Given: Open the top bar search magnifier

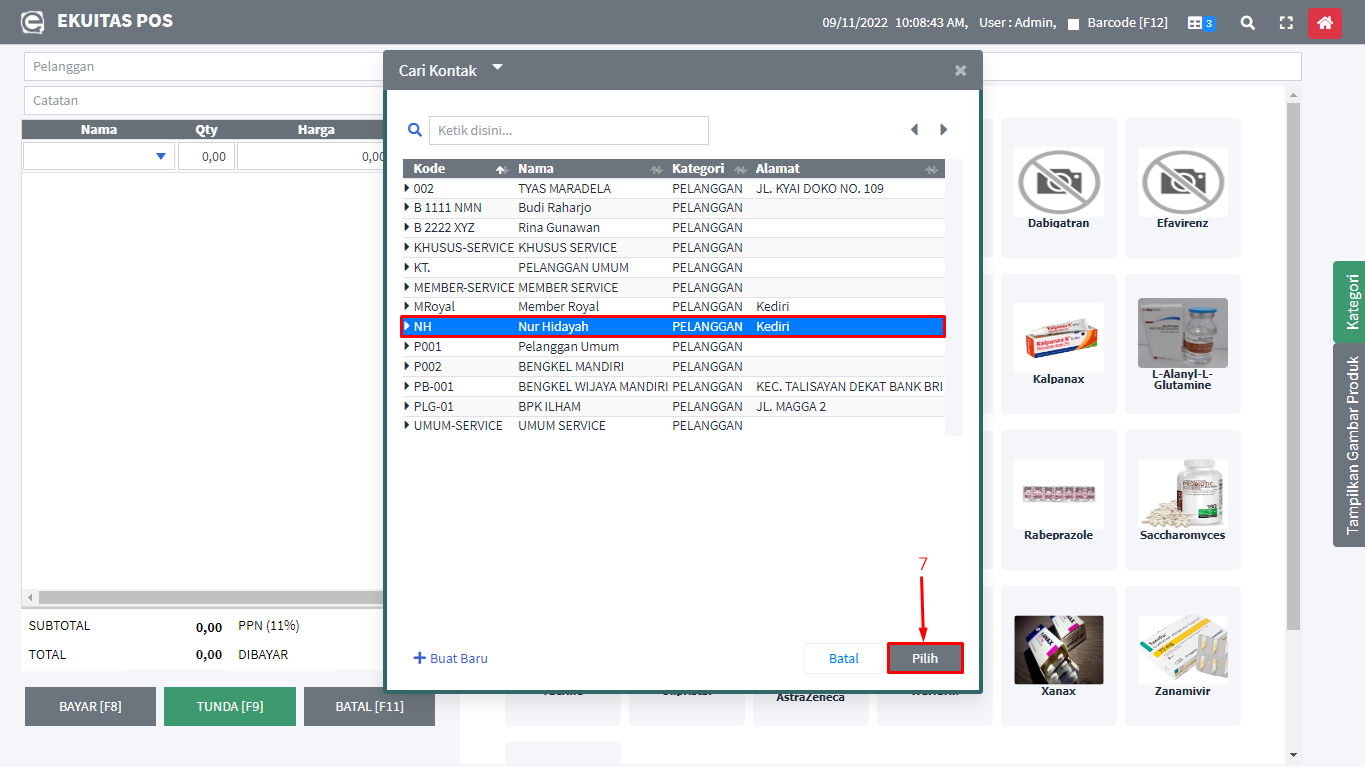Looking at the screenshot, I should [1247, 23].
